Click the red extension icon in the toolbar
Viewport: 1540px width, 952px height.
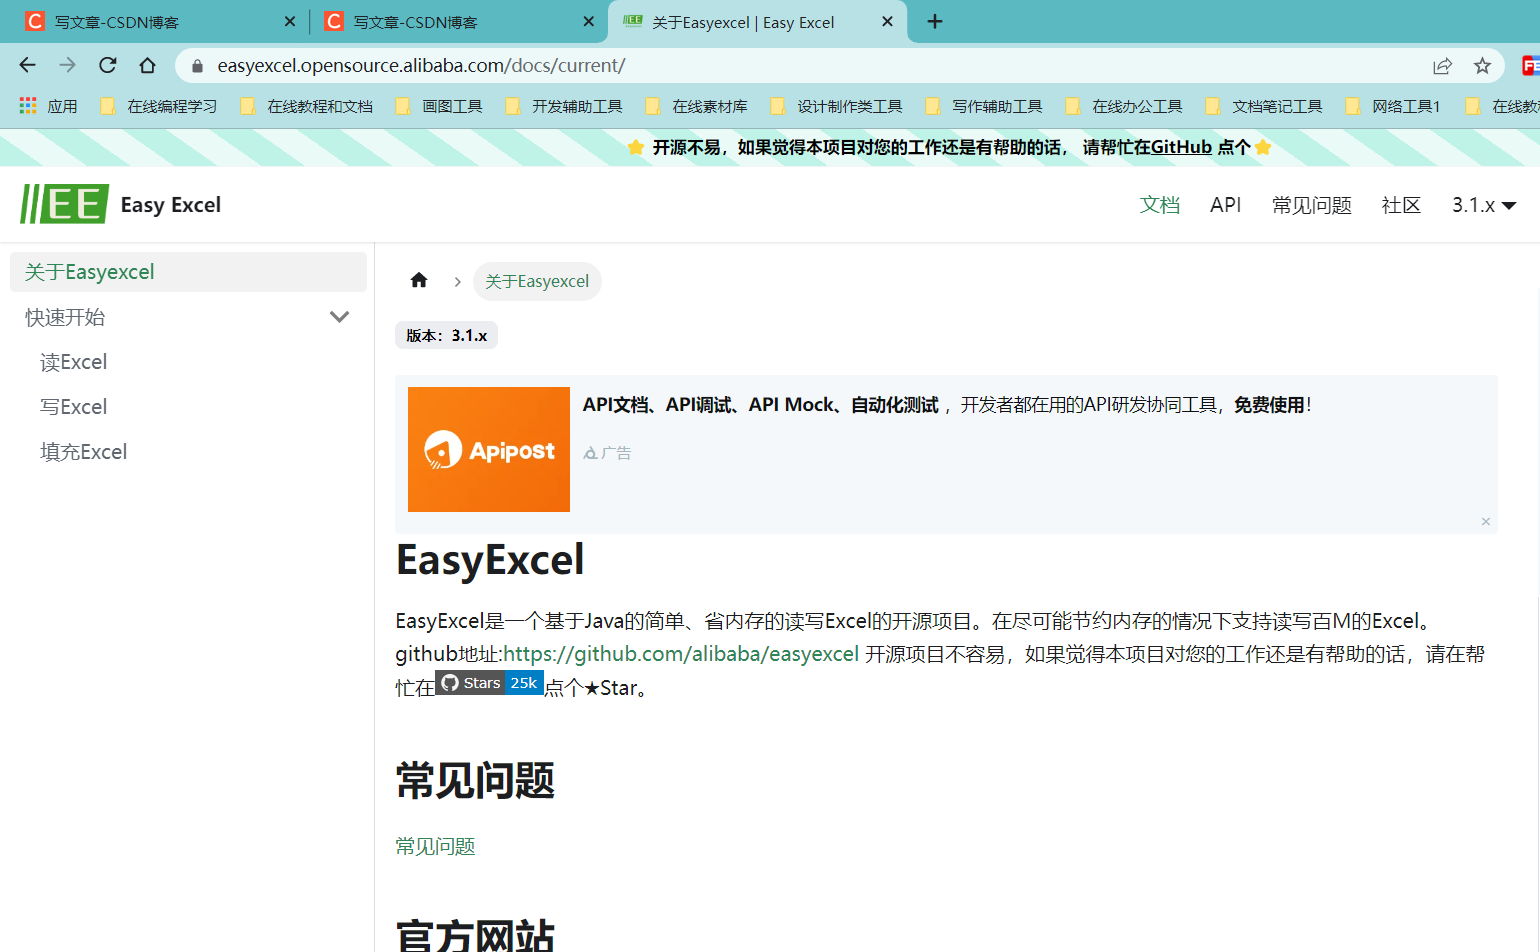click(x=1530, y=66)
